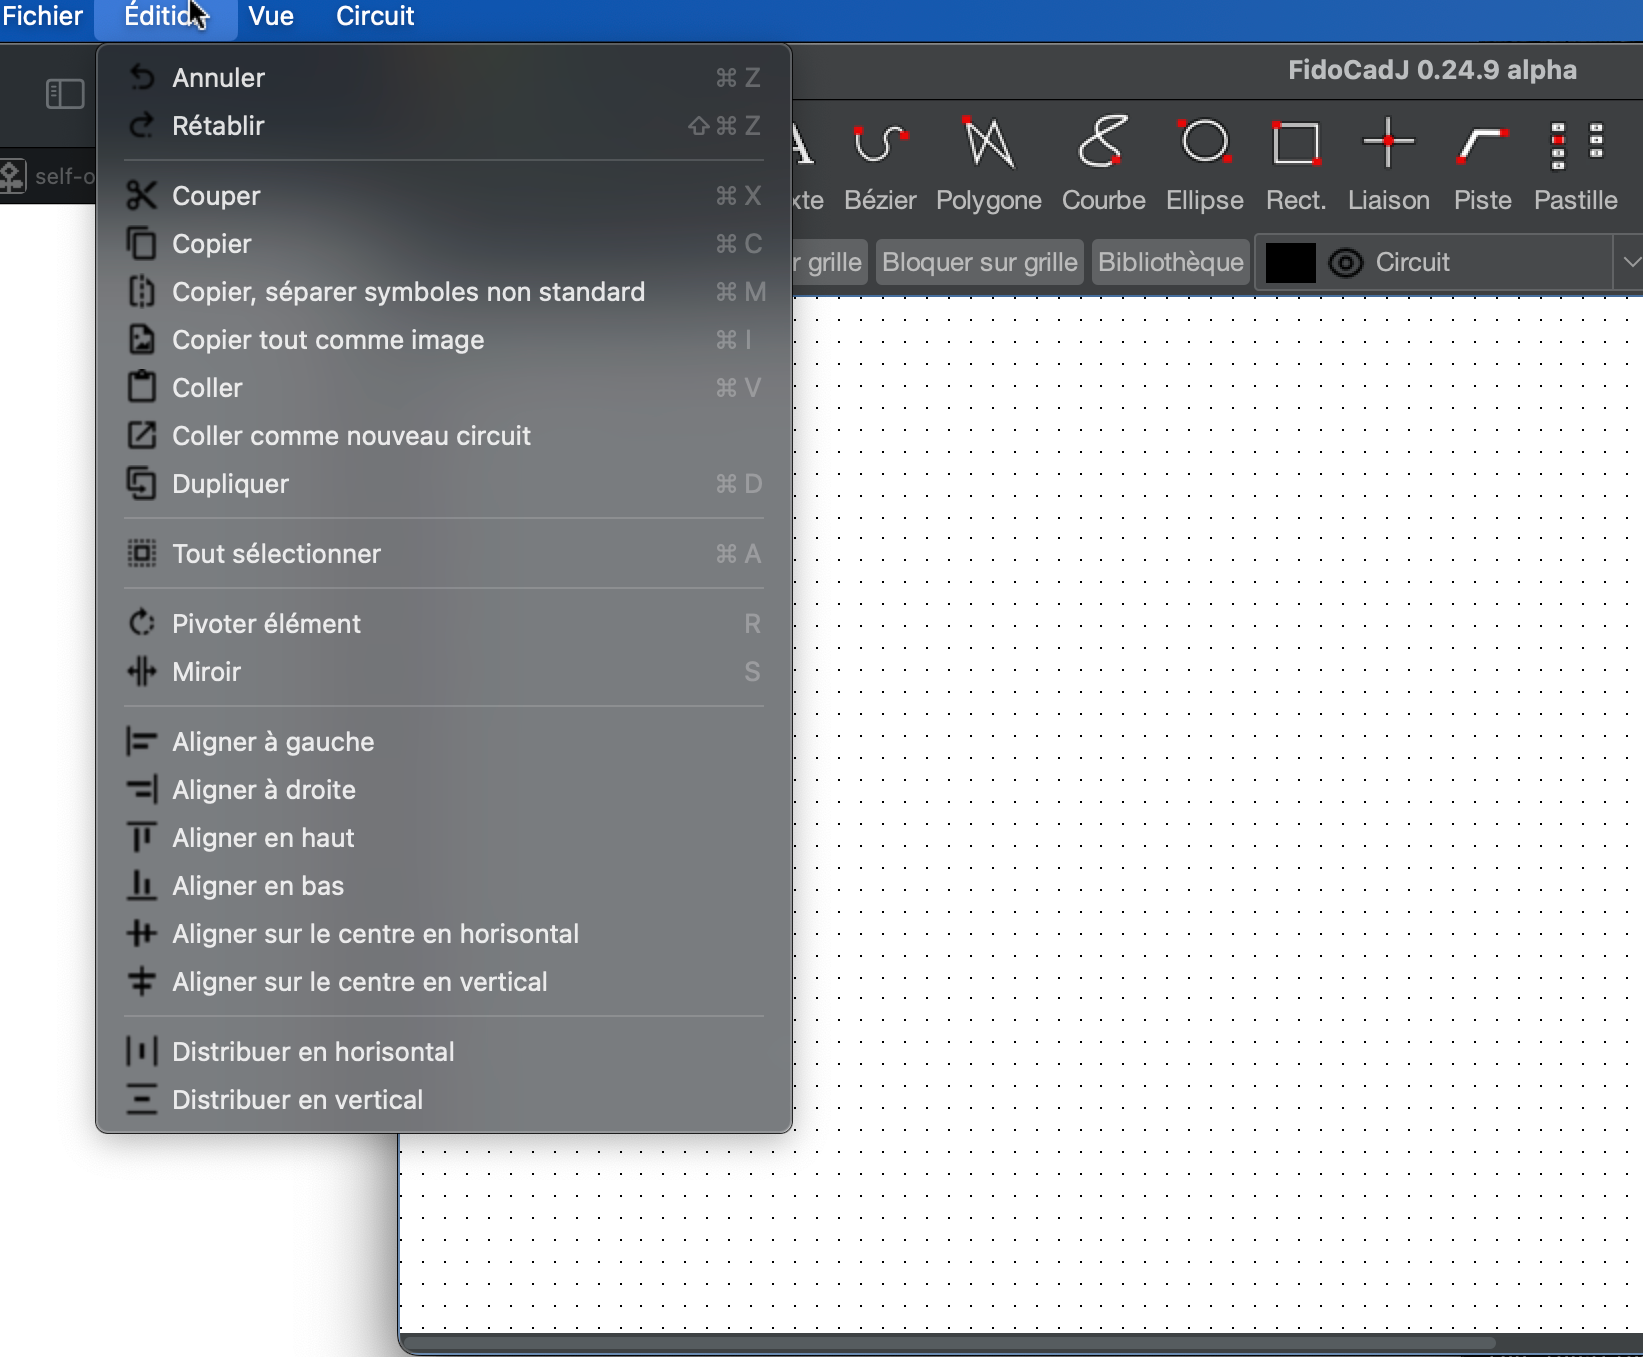Toggle Bloquer sur grille snapping

979,262
